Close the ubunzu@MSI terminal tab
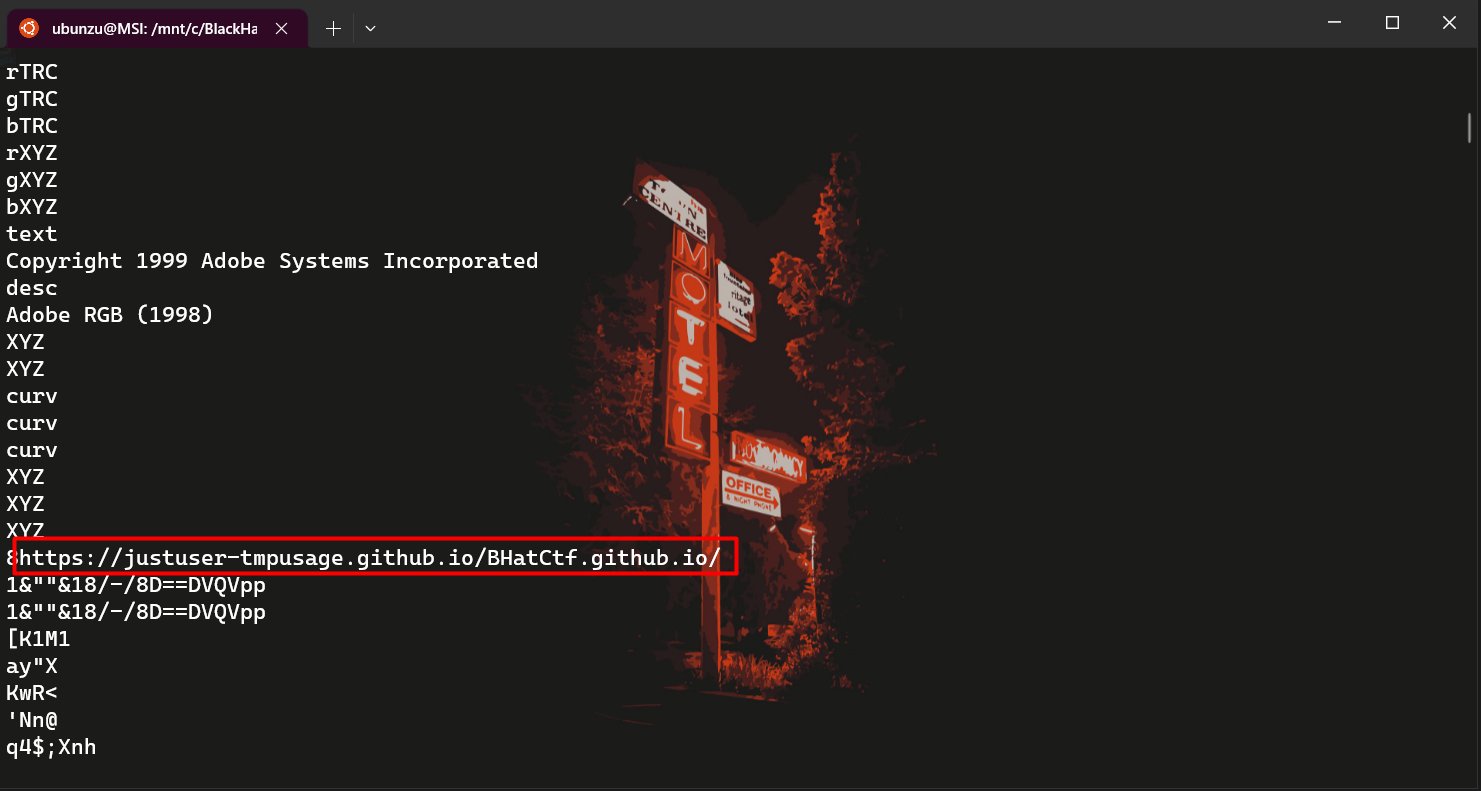 (x=282, y=29)
